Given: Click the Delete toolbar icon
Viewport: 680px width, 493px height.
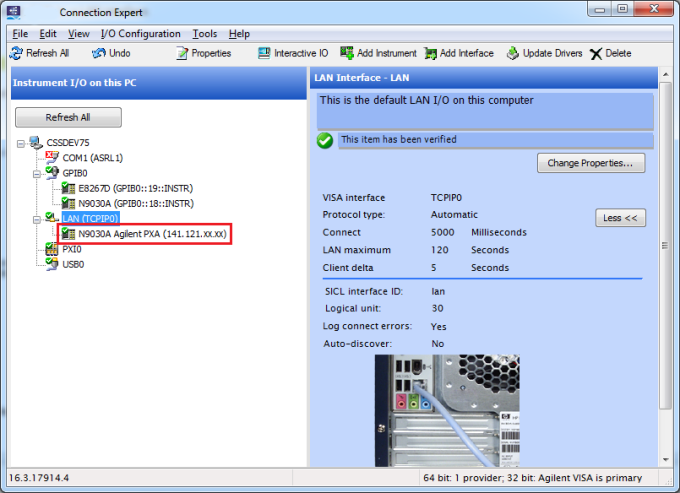Looking at the screenshot, I should tap(610, 53).
